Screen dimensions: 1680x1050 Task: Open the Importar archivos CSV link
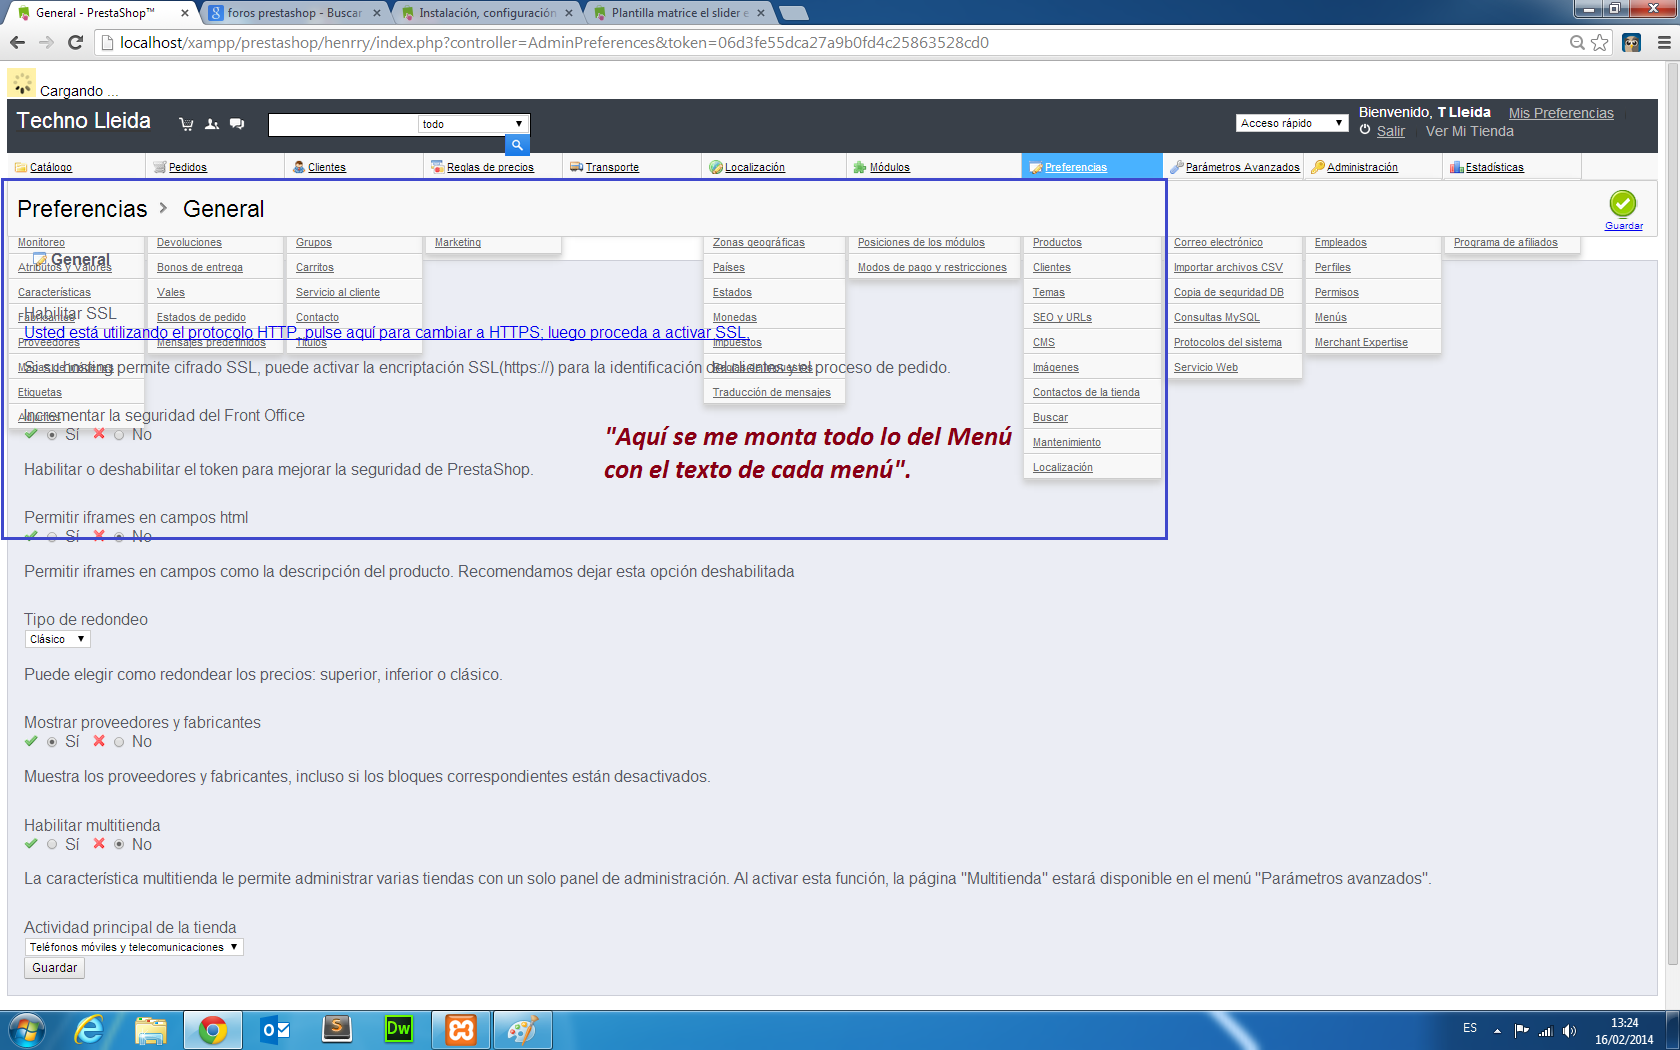pos(1228,267)
